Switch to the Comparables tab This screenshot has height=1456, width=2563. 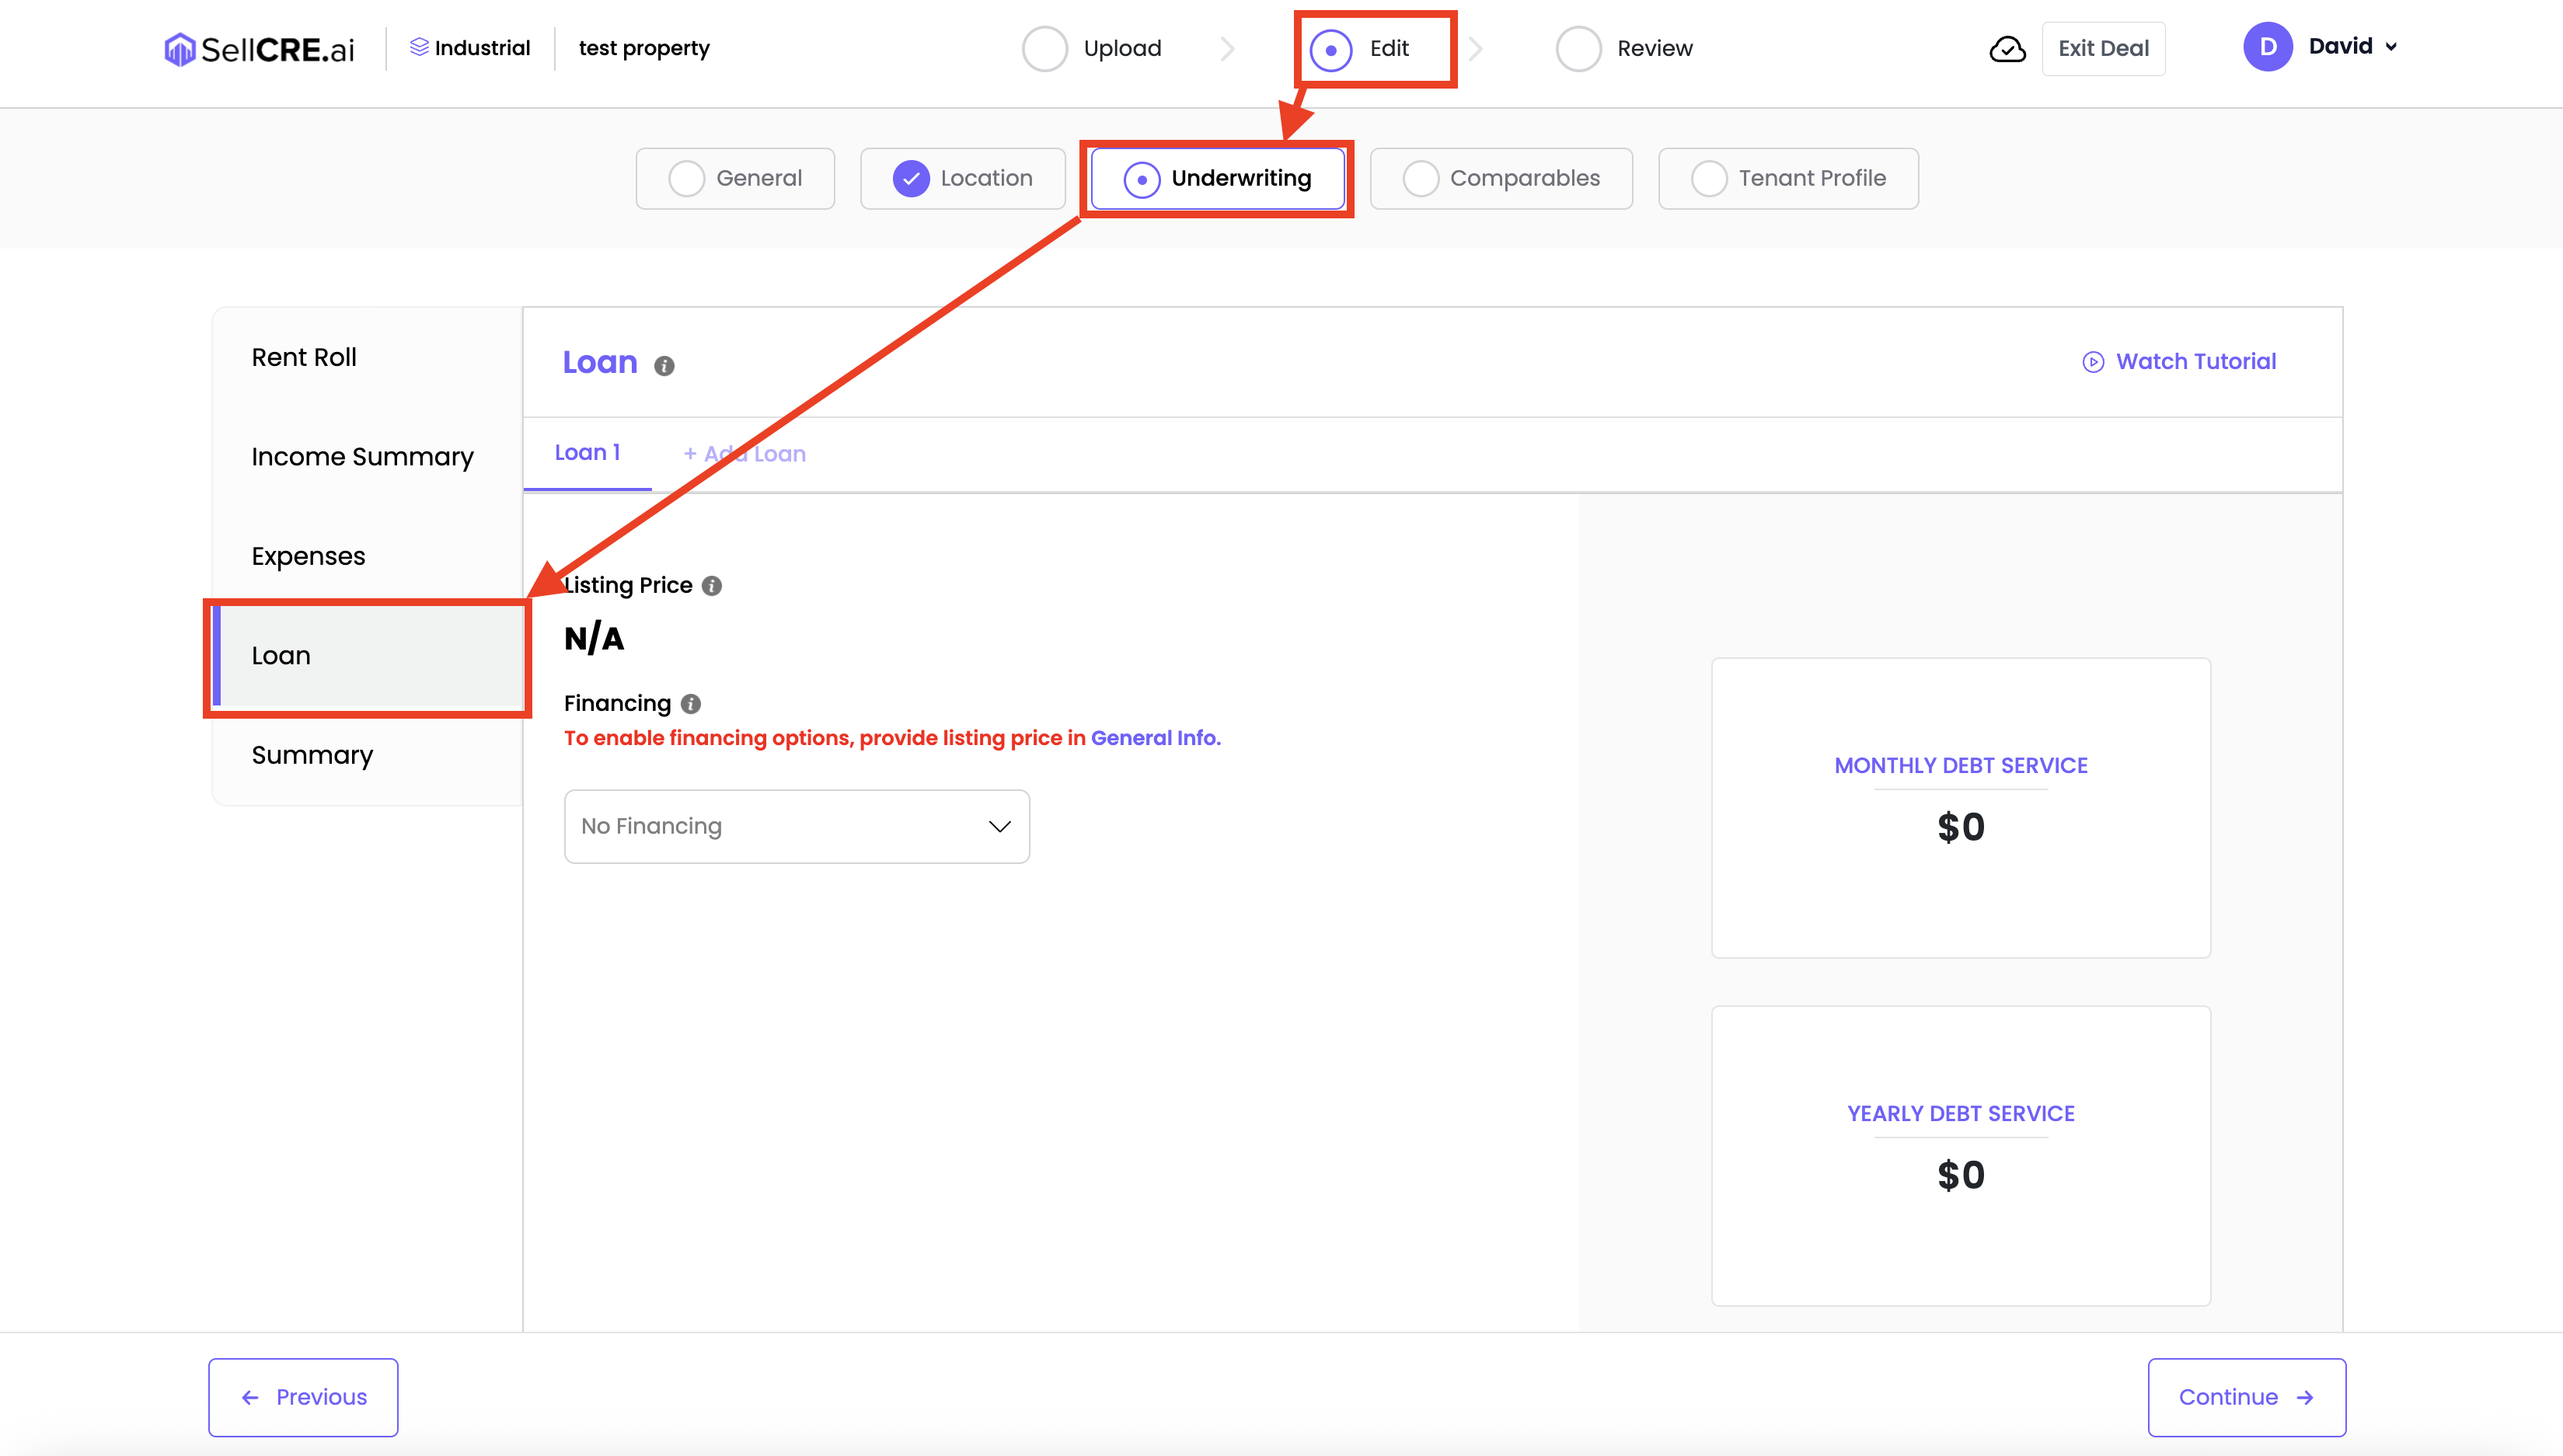1500,179
